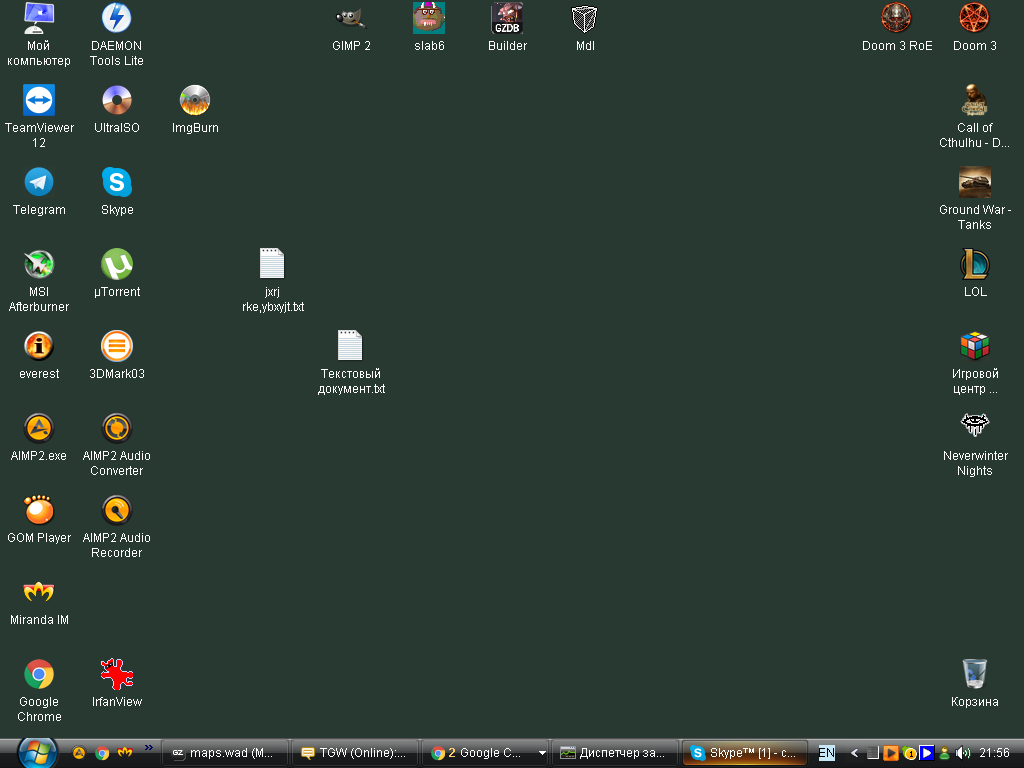Viewport: 1024px width, 768px height.
Task: Switch to Skype taskbar window
Action: pos(745,753)
